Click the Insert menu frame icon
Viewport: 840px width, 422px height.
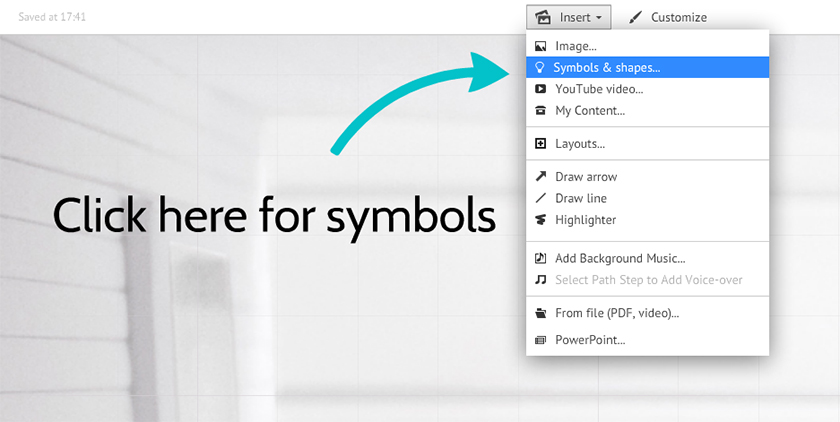(543, 18)
